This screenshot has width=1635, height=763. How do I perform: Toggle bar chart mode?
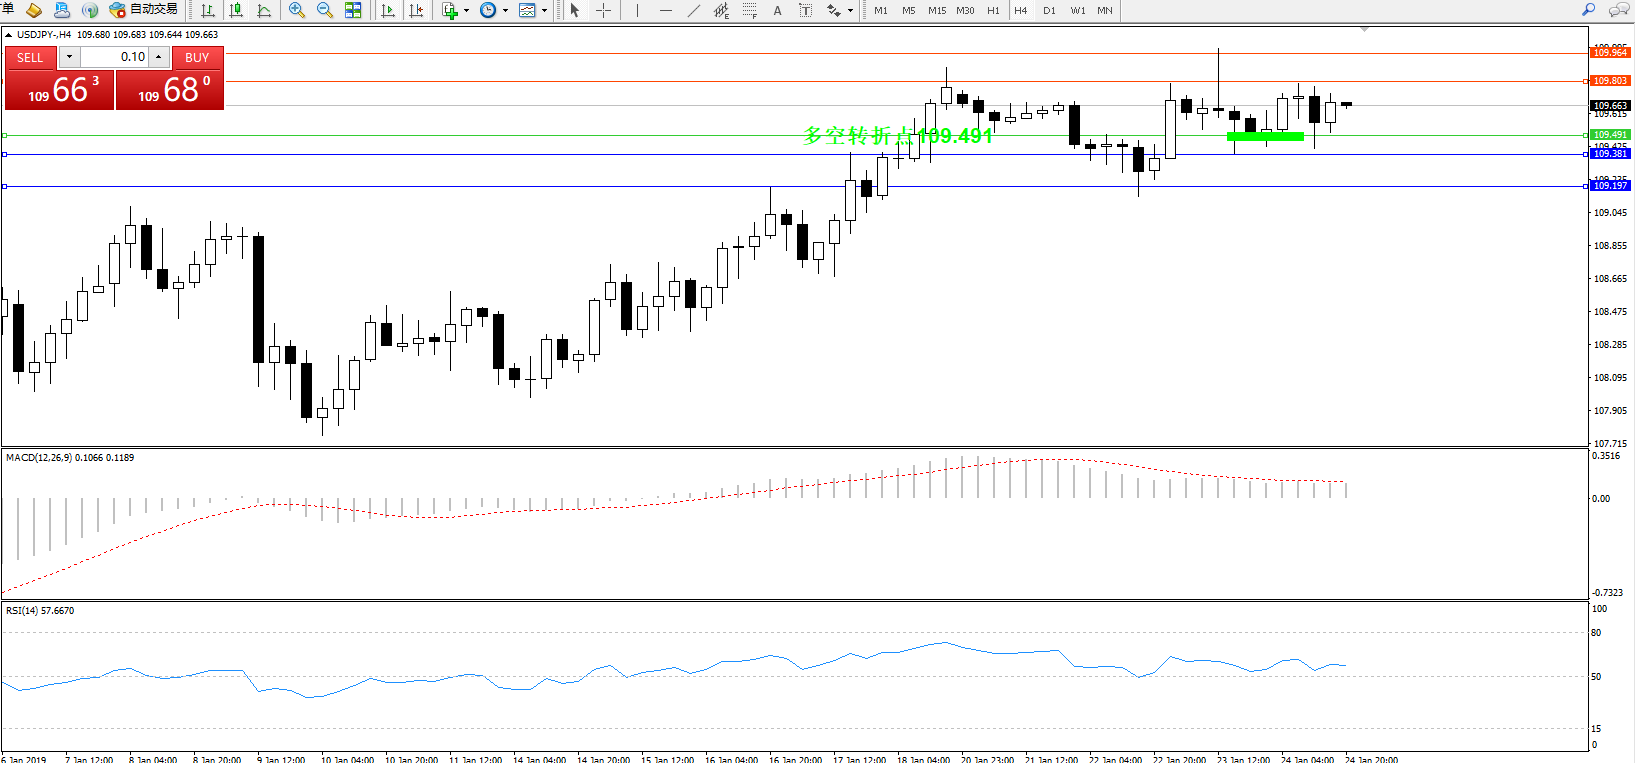208,10
